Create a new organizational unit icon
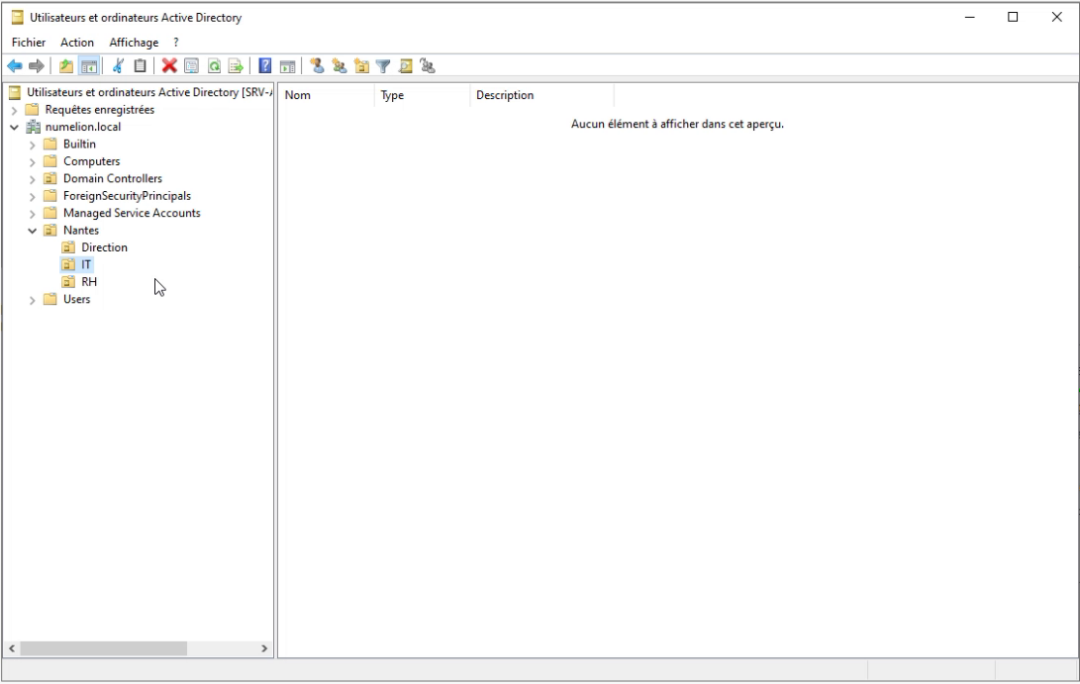Image resolution: width=1080 pixels, height=684 pixels. pyautogui.click(x=364, y=66)
